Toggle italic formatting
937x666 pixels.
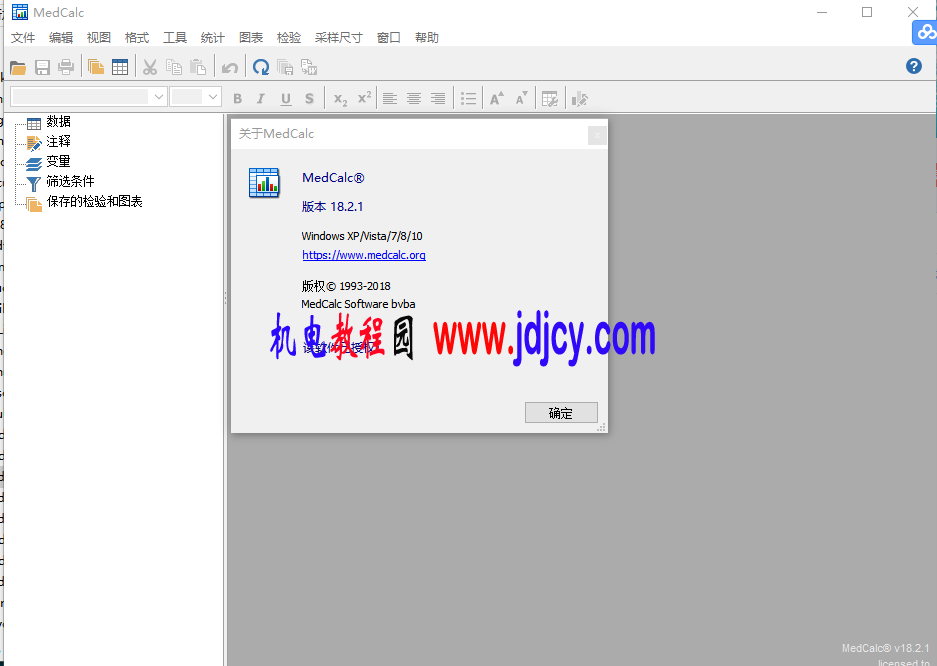click(x=261, y=99)
